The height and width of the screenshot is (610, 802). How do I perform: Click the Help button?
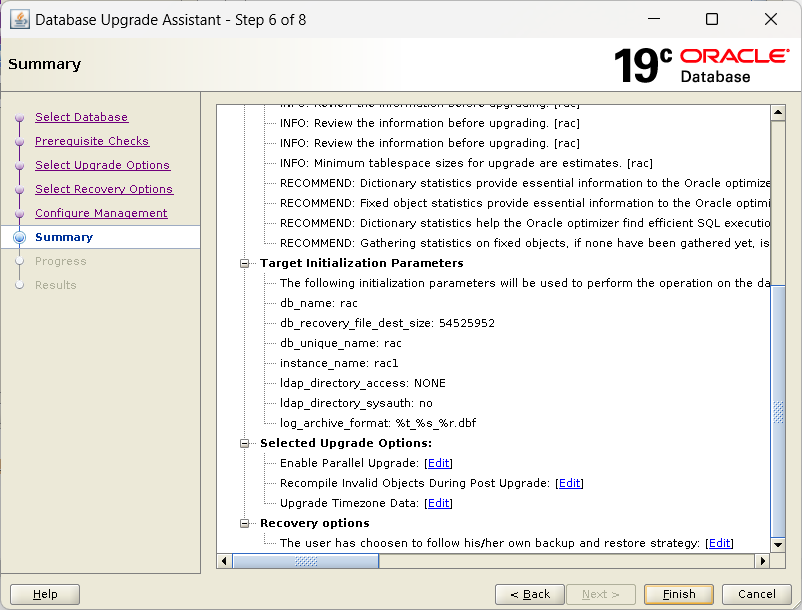[45, 594]
